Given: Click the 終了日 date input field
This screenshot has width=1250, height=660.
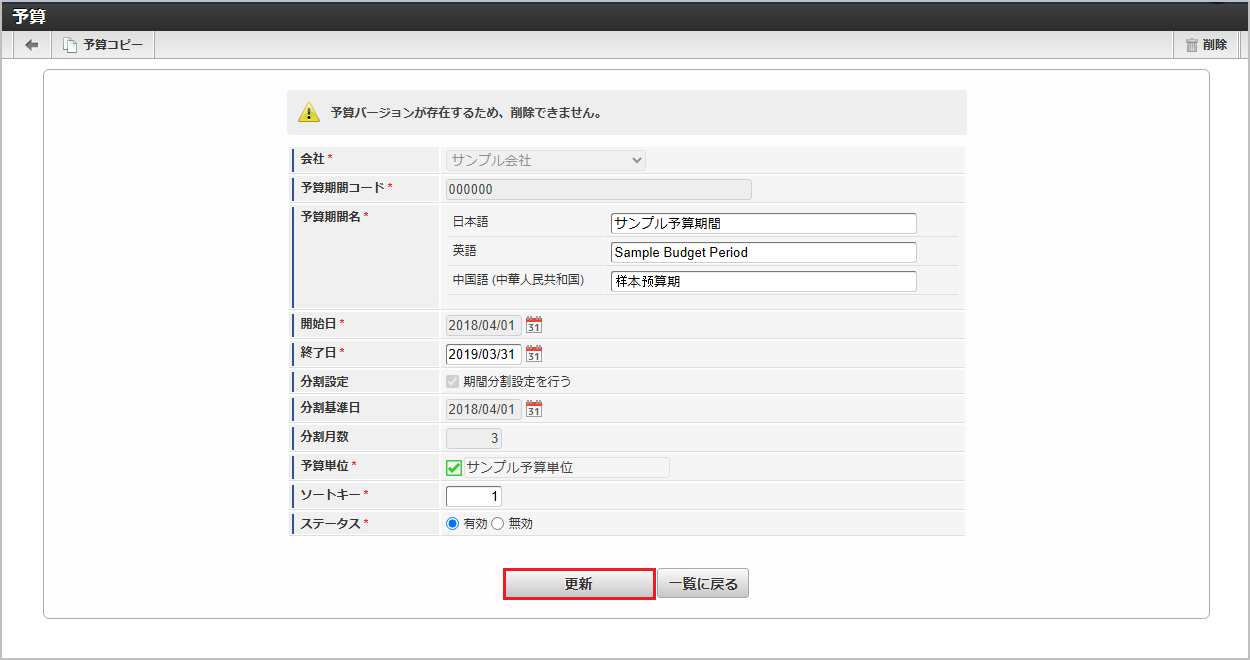Looking at the screenshot, I should click(483, 353).
